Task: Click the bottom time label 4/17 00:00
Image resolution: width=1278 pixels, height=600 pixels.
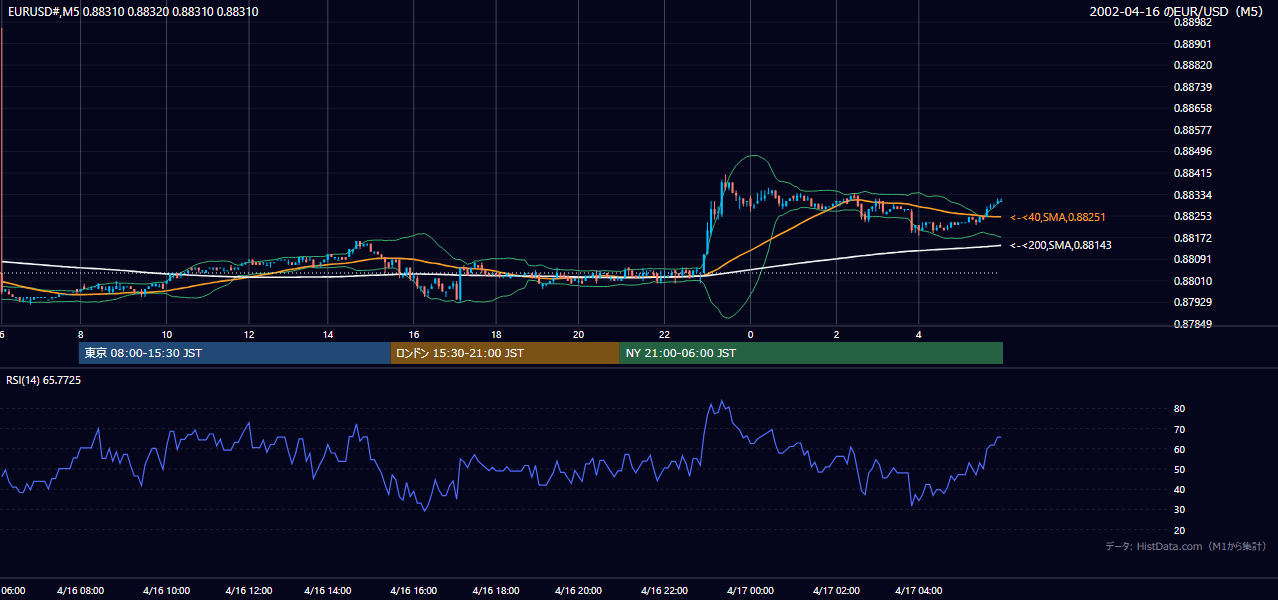Action: [x=750, y=591]
